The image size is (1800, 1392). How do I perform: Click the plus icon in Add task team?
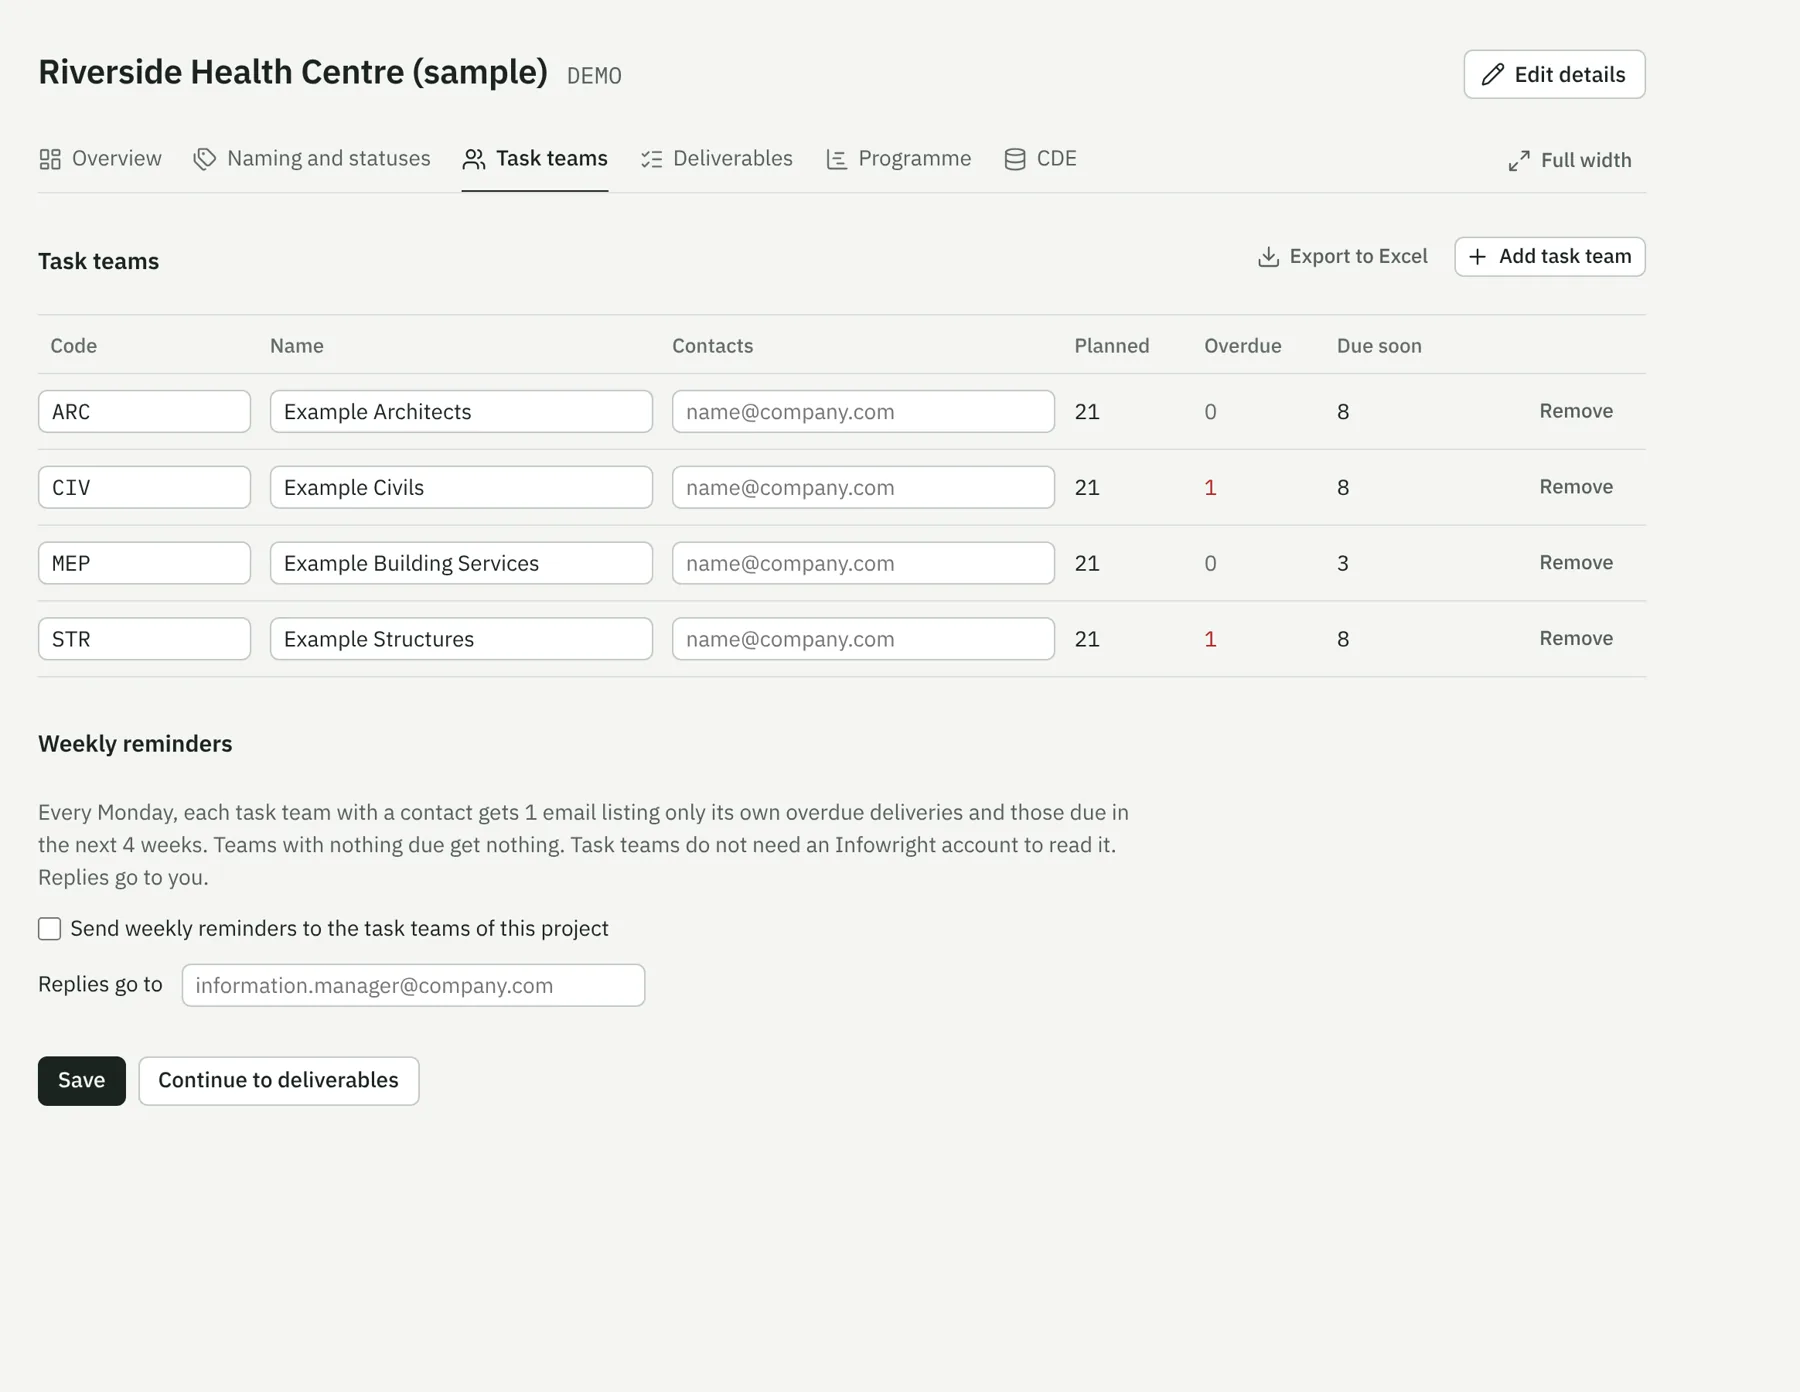tap(1477, 257)
